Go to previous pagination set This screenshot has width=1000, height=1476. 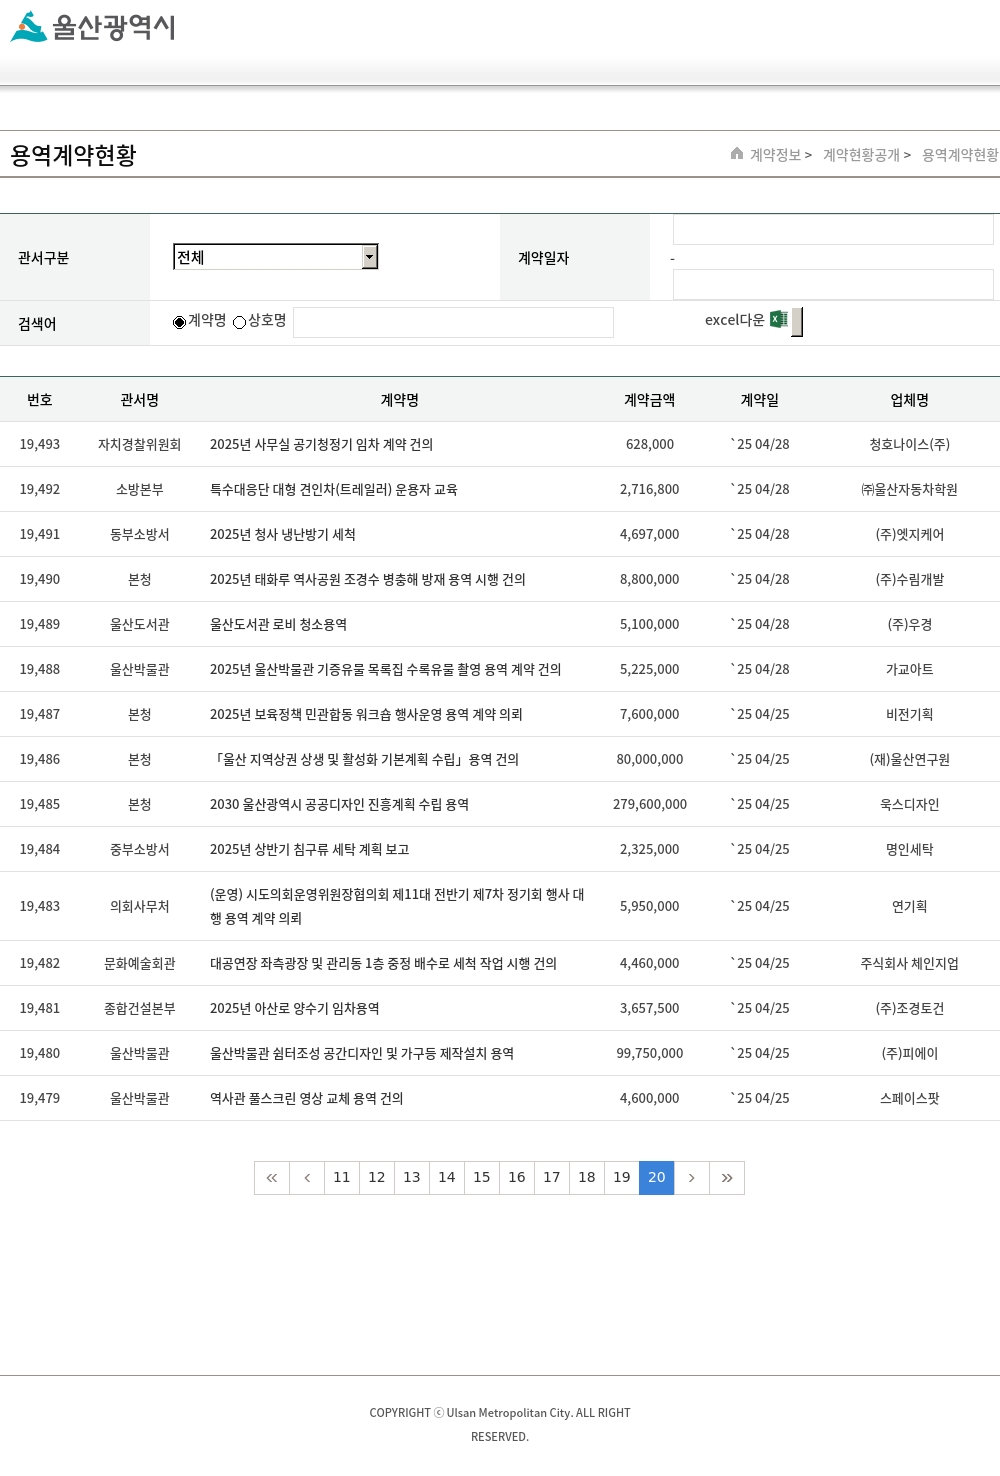[307, 1178]
